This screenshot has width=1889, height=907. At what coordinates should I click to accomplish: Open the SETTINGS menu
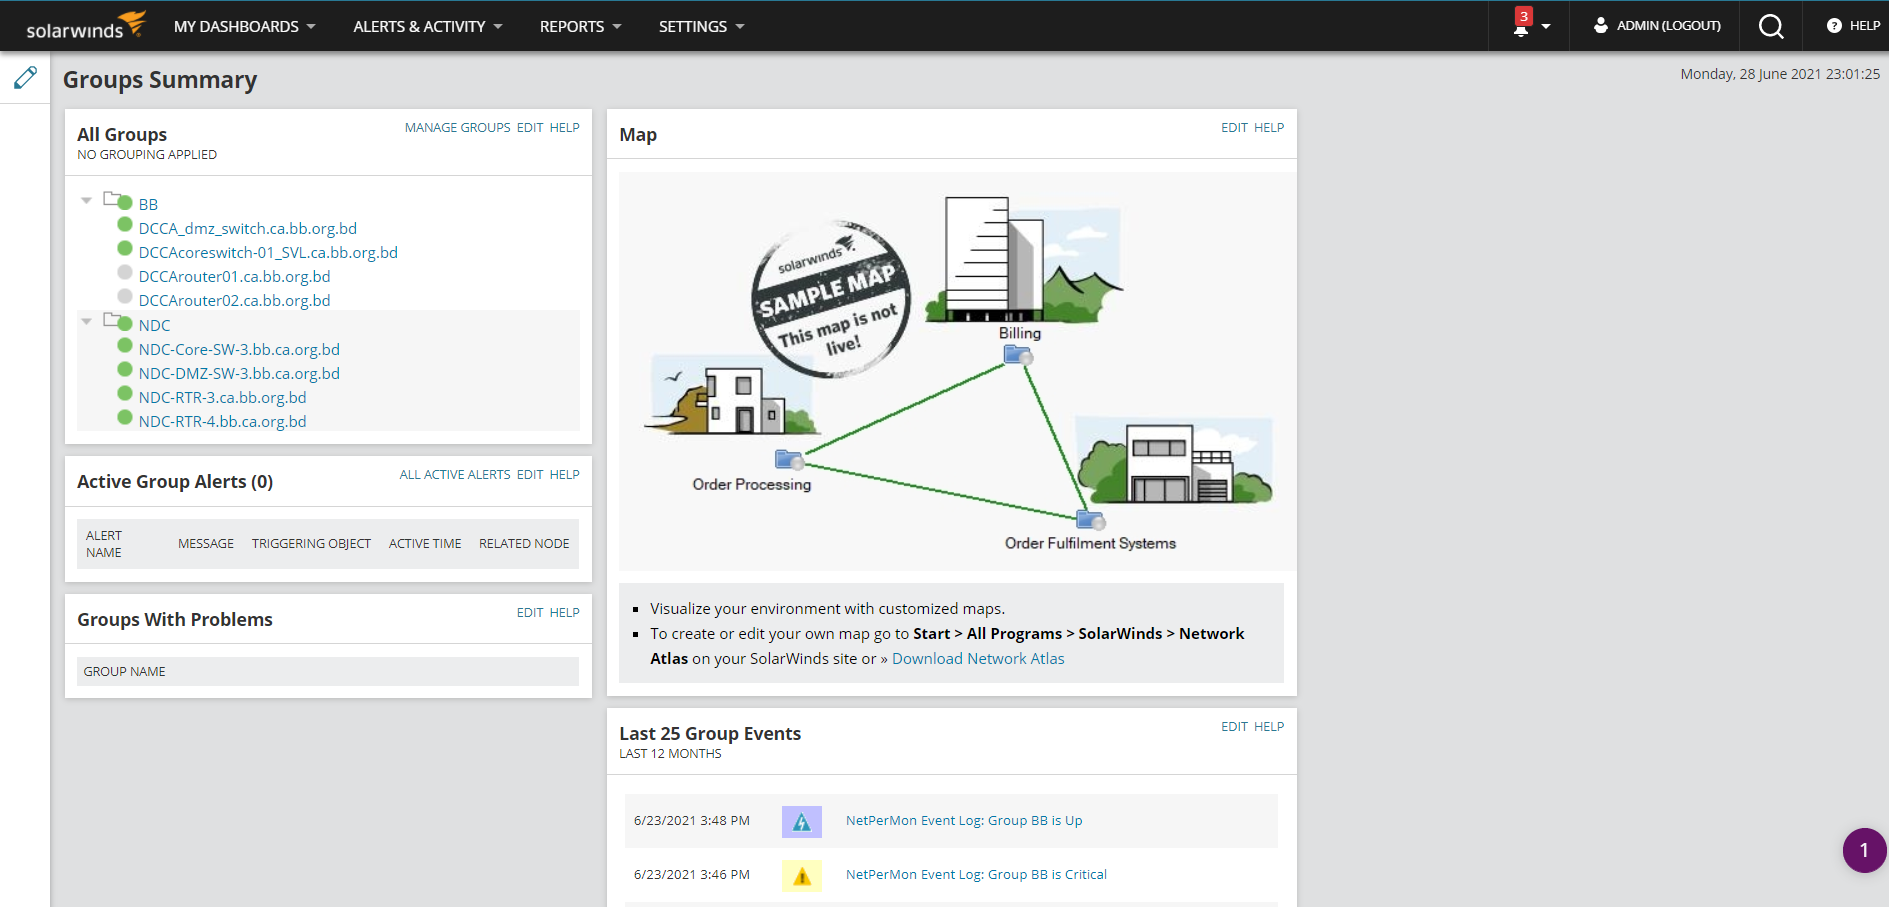tap(701, 27)
